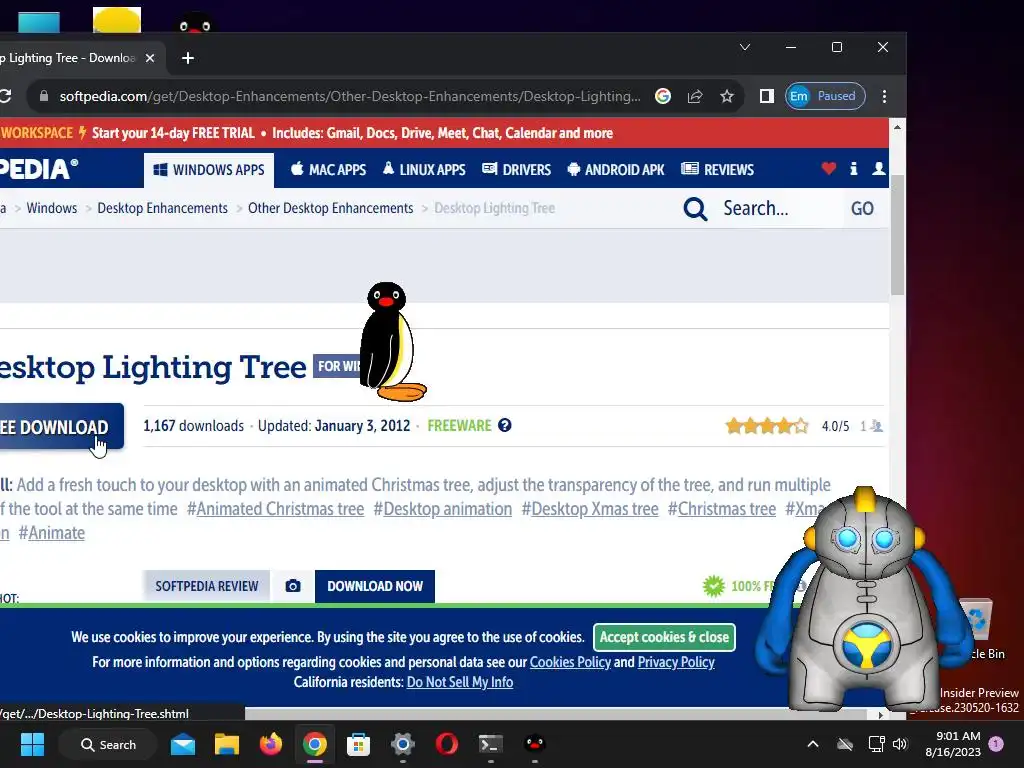Go to the Drivers section

tap(517, 170)
